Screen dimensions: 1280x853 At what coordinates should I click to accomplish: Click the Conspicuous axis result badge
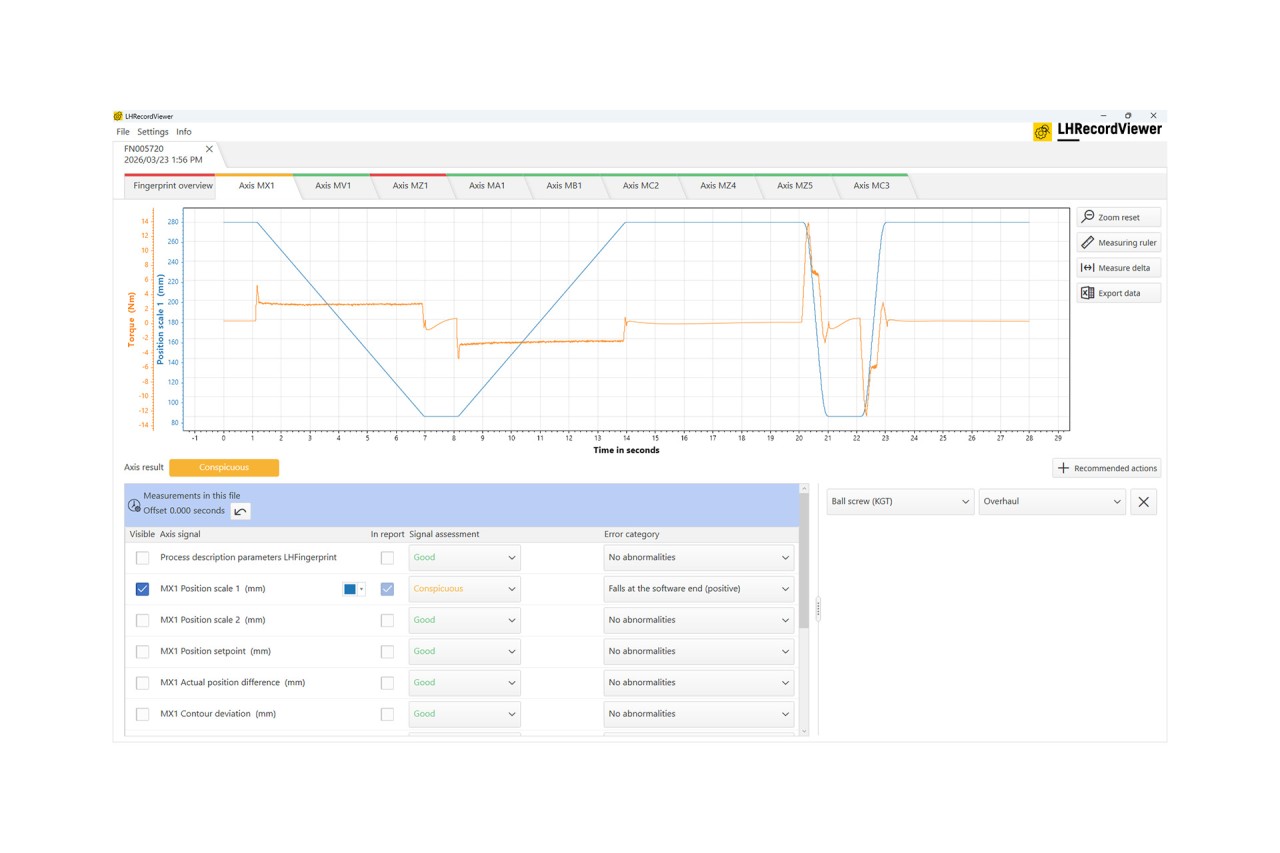pyautogui.click(x=224, y=467)
